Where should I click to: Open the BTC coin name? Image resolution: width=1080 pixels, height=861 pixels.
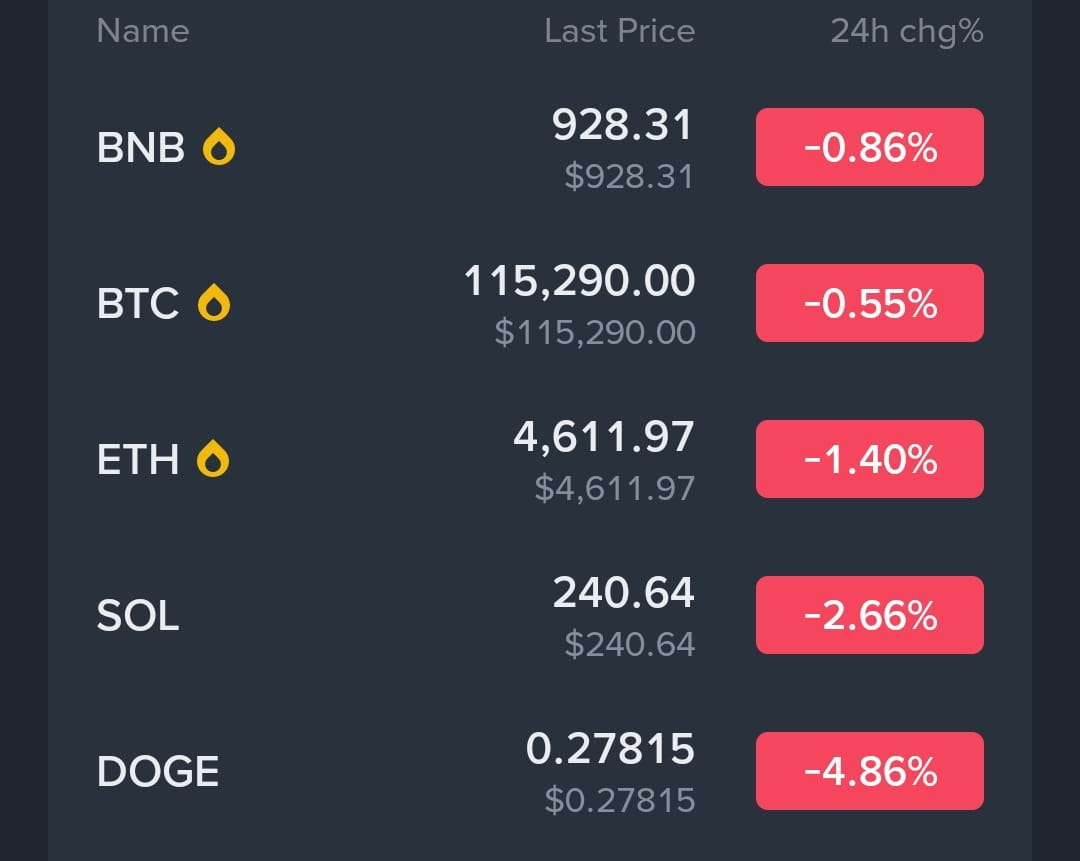(138, 303)
